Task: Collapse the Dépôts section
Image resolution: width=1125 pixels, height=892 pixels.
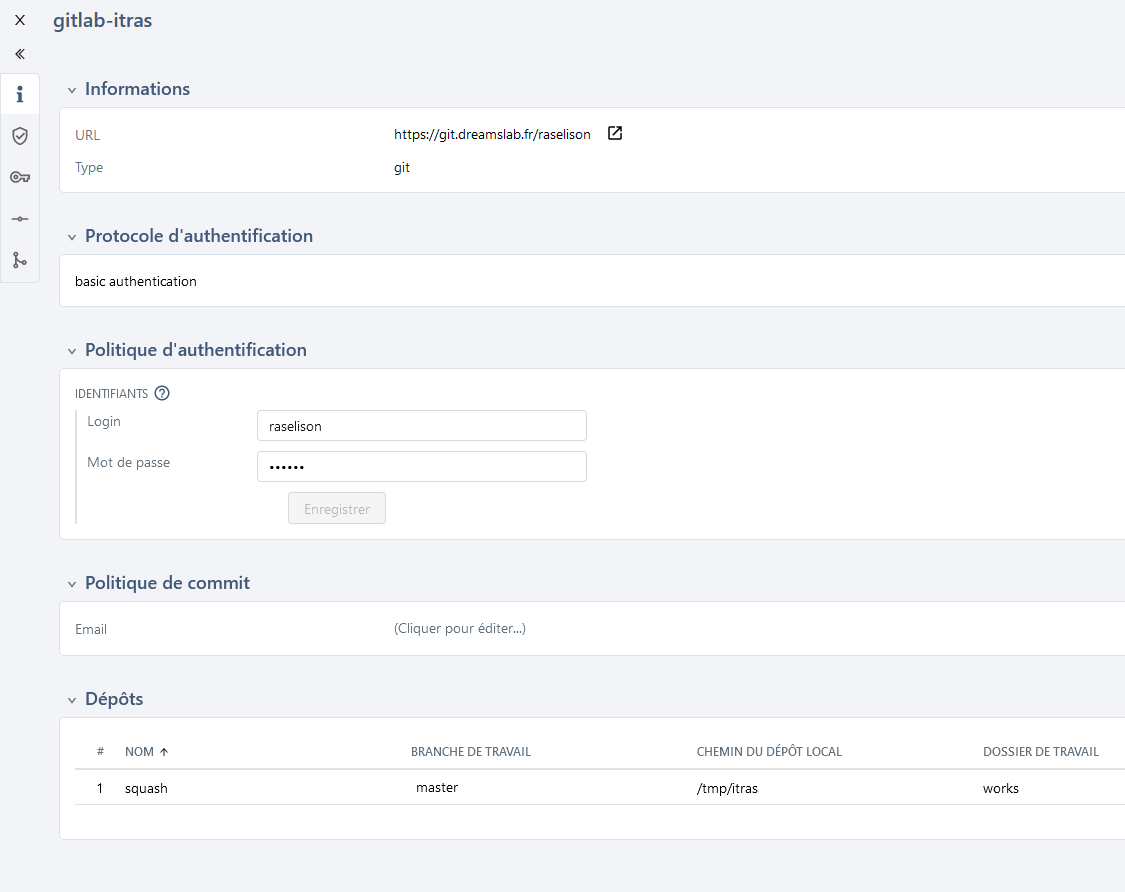Action: (x=71, y=699)
